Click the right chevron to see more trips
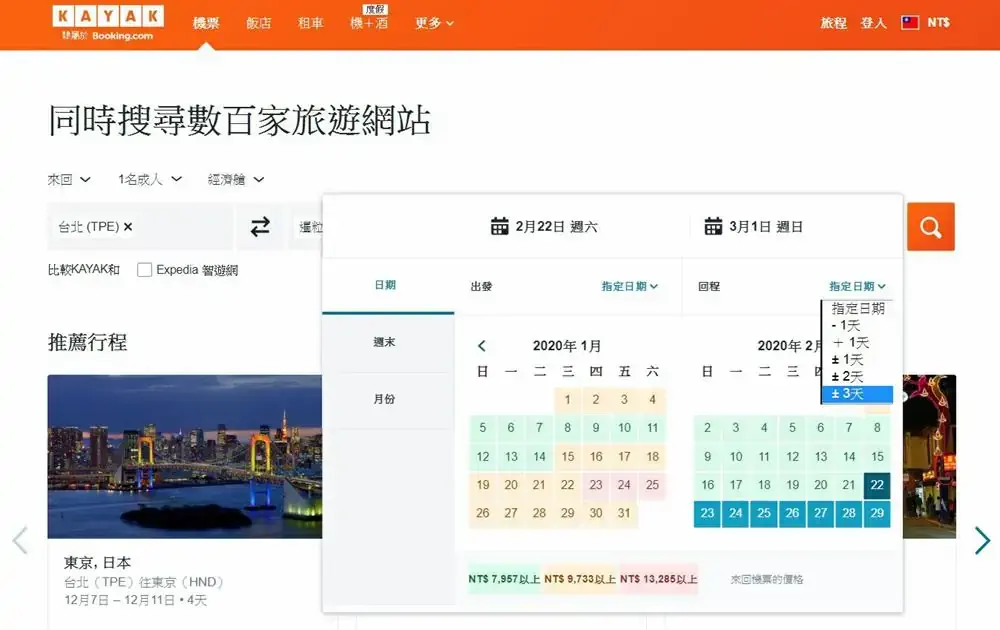The width and height of the screenshot is (1000, 630). [x=982, y=540]
